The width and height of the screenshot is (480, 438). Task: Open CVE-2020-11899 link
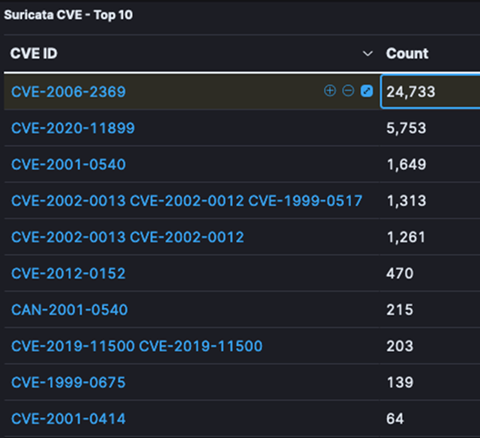coord(73,128)
